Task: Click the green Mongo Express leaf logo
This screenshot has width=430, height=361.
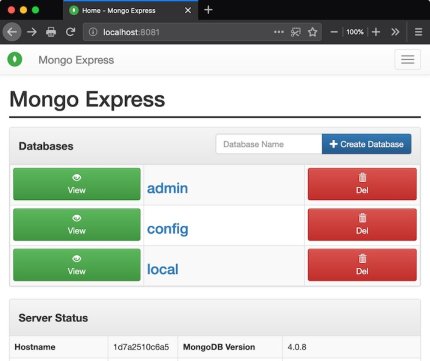Action: point(15,60)
